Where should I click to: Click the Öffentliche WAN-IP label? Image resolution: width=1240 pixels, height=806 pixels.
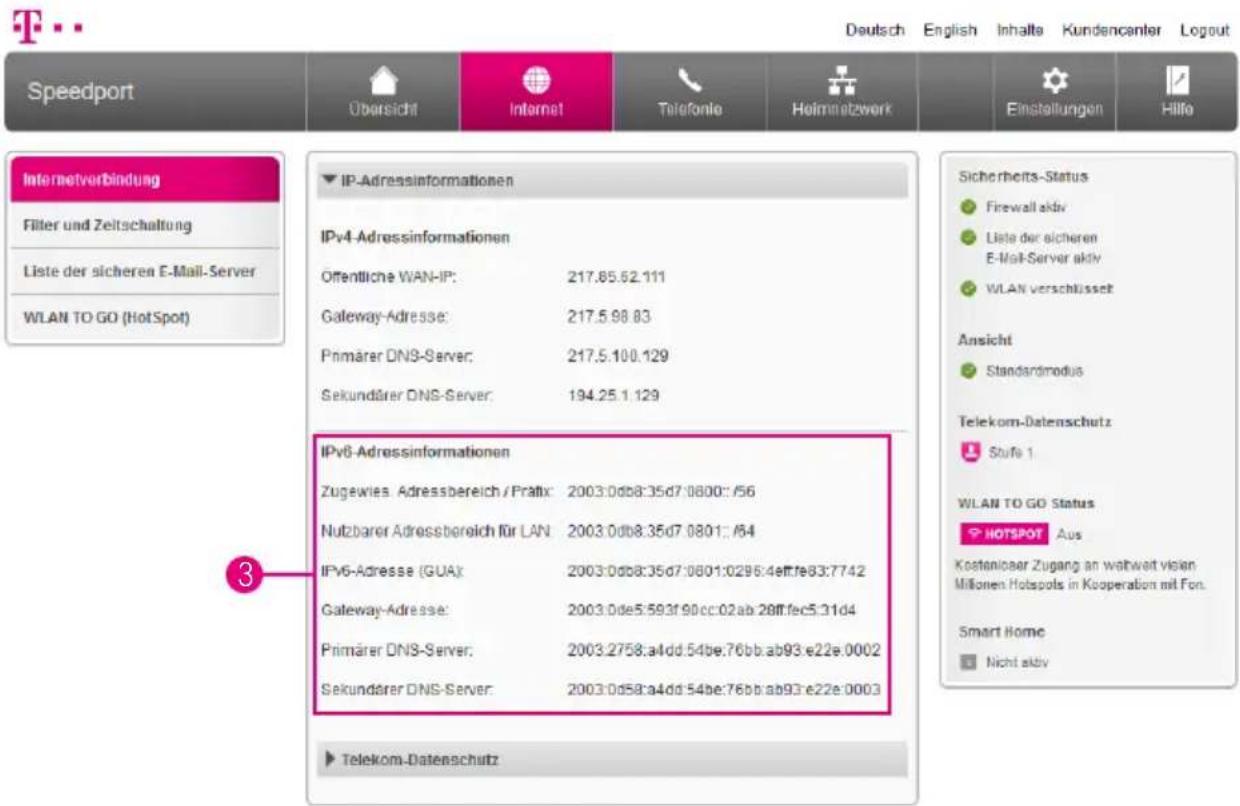click(386, 277)
